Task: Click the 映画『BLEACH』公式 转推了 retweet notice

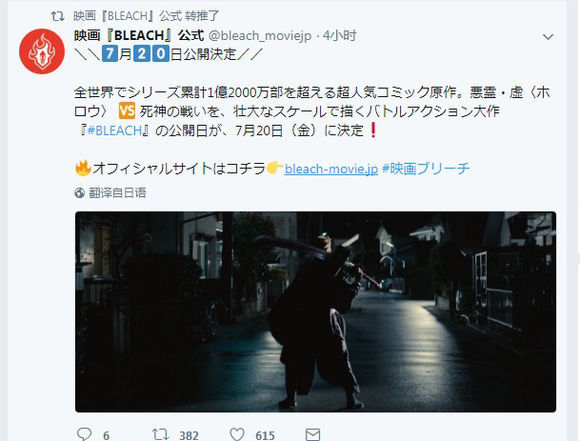Action: click(x=146, y=16)
